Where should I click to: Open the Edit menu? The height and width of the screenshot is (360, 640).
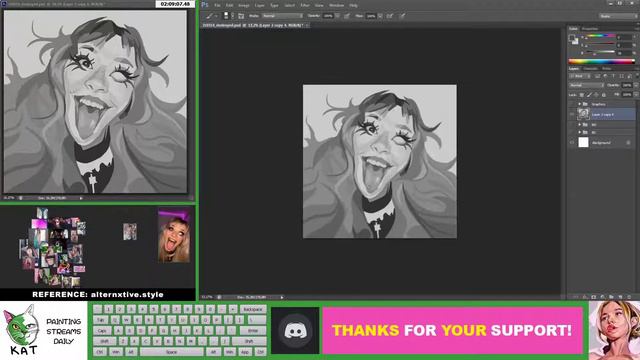coord(229,5)
